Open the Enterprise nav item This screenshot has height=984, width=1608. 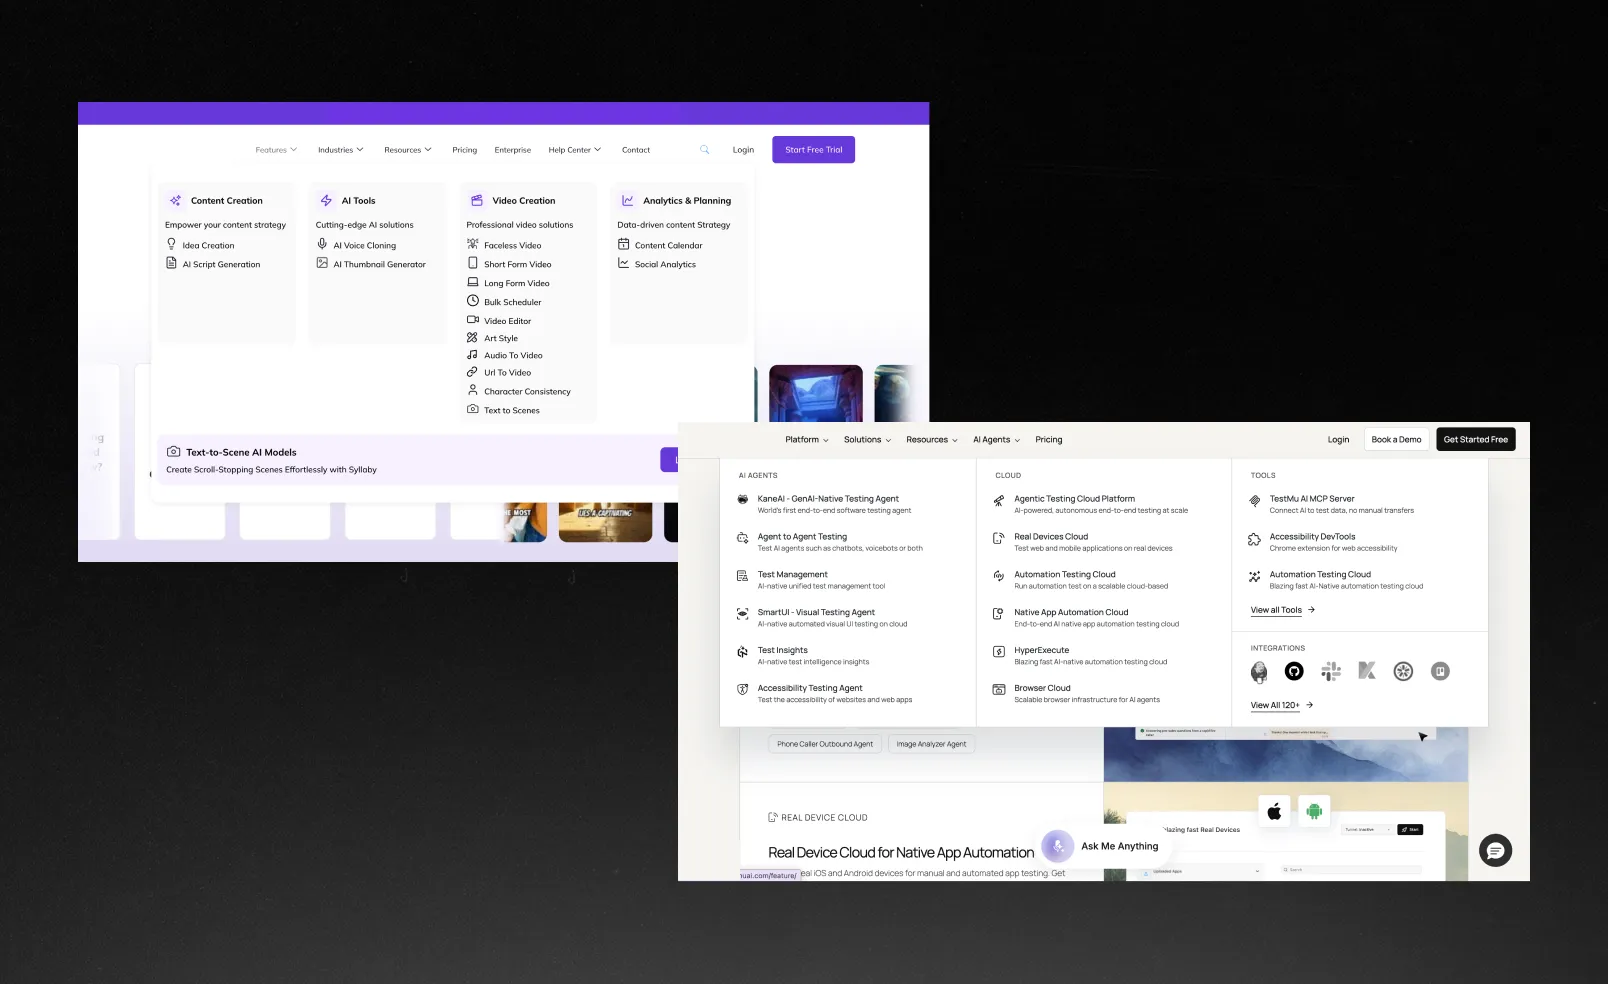coord(513,150)
